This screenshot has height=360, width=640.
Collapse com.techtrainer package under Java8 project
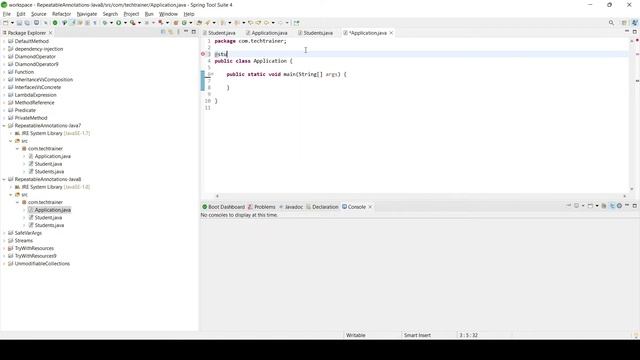click(x=18, y=202)
